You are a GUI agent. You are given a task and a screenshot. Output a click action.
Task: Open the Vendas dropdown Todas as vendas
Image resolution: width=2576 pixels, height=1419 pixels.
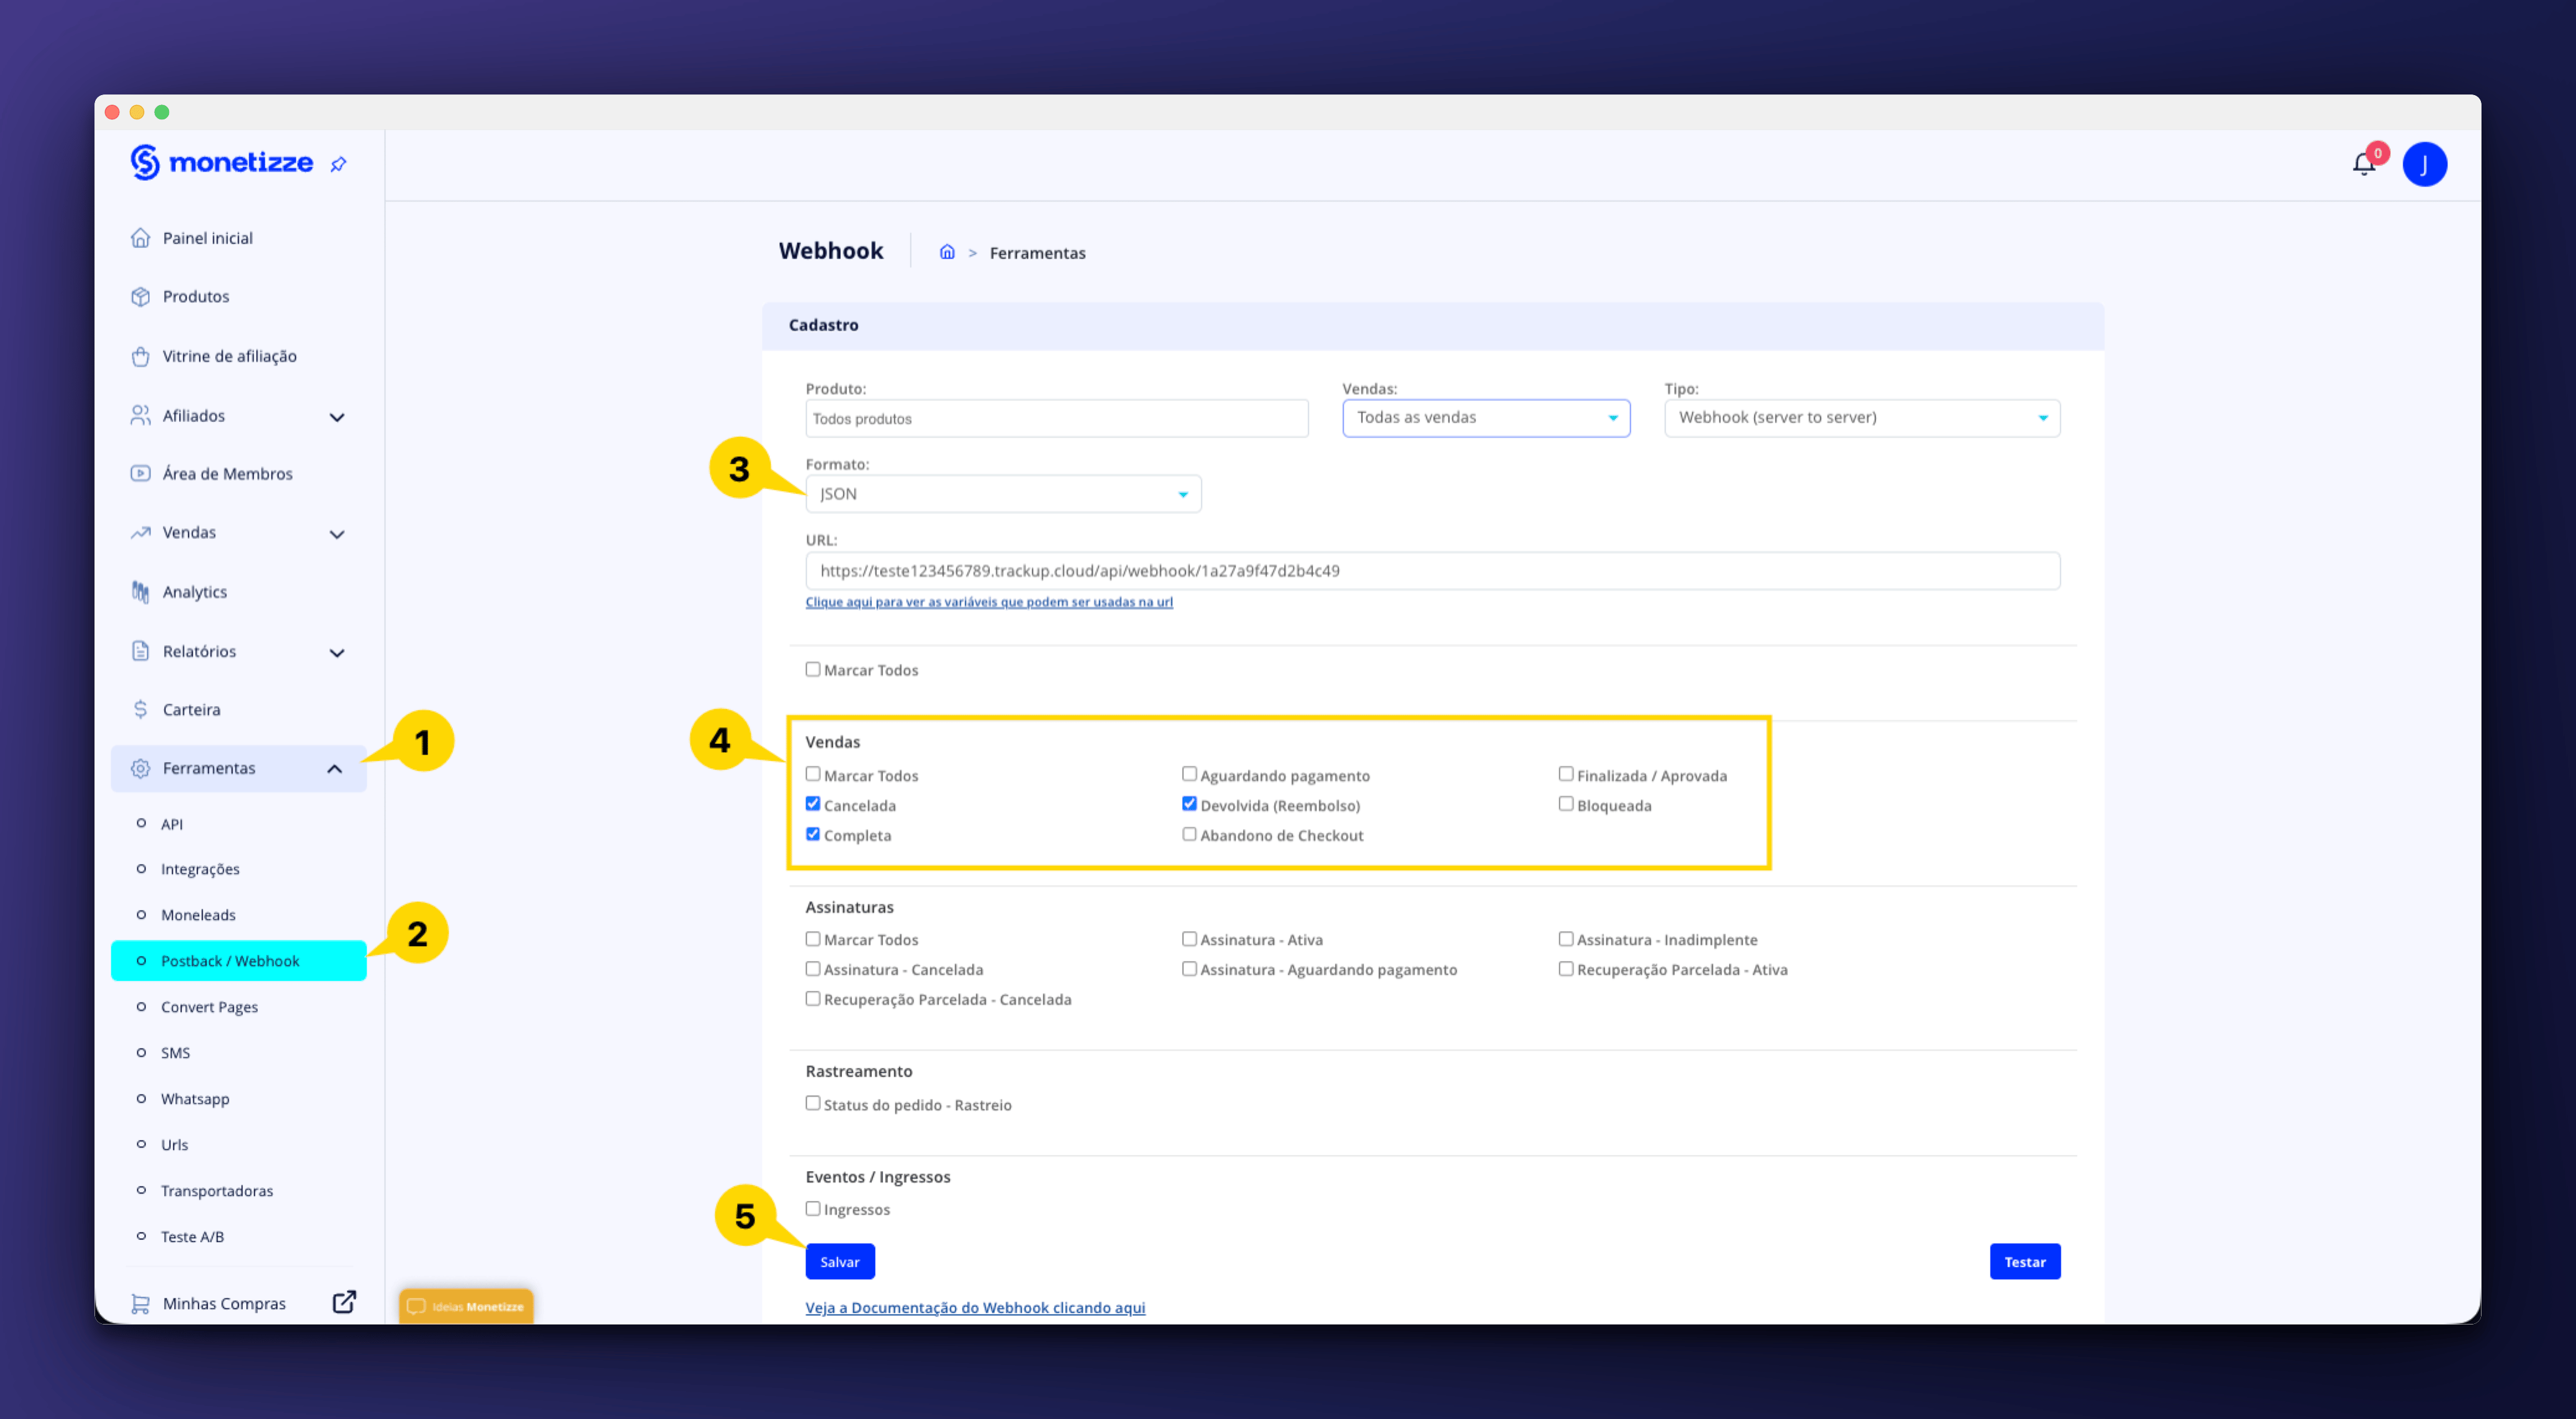(x=1486, y=418)
